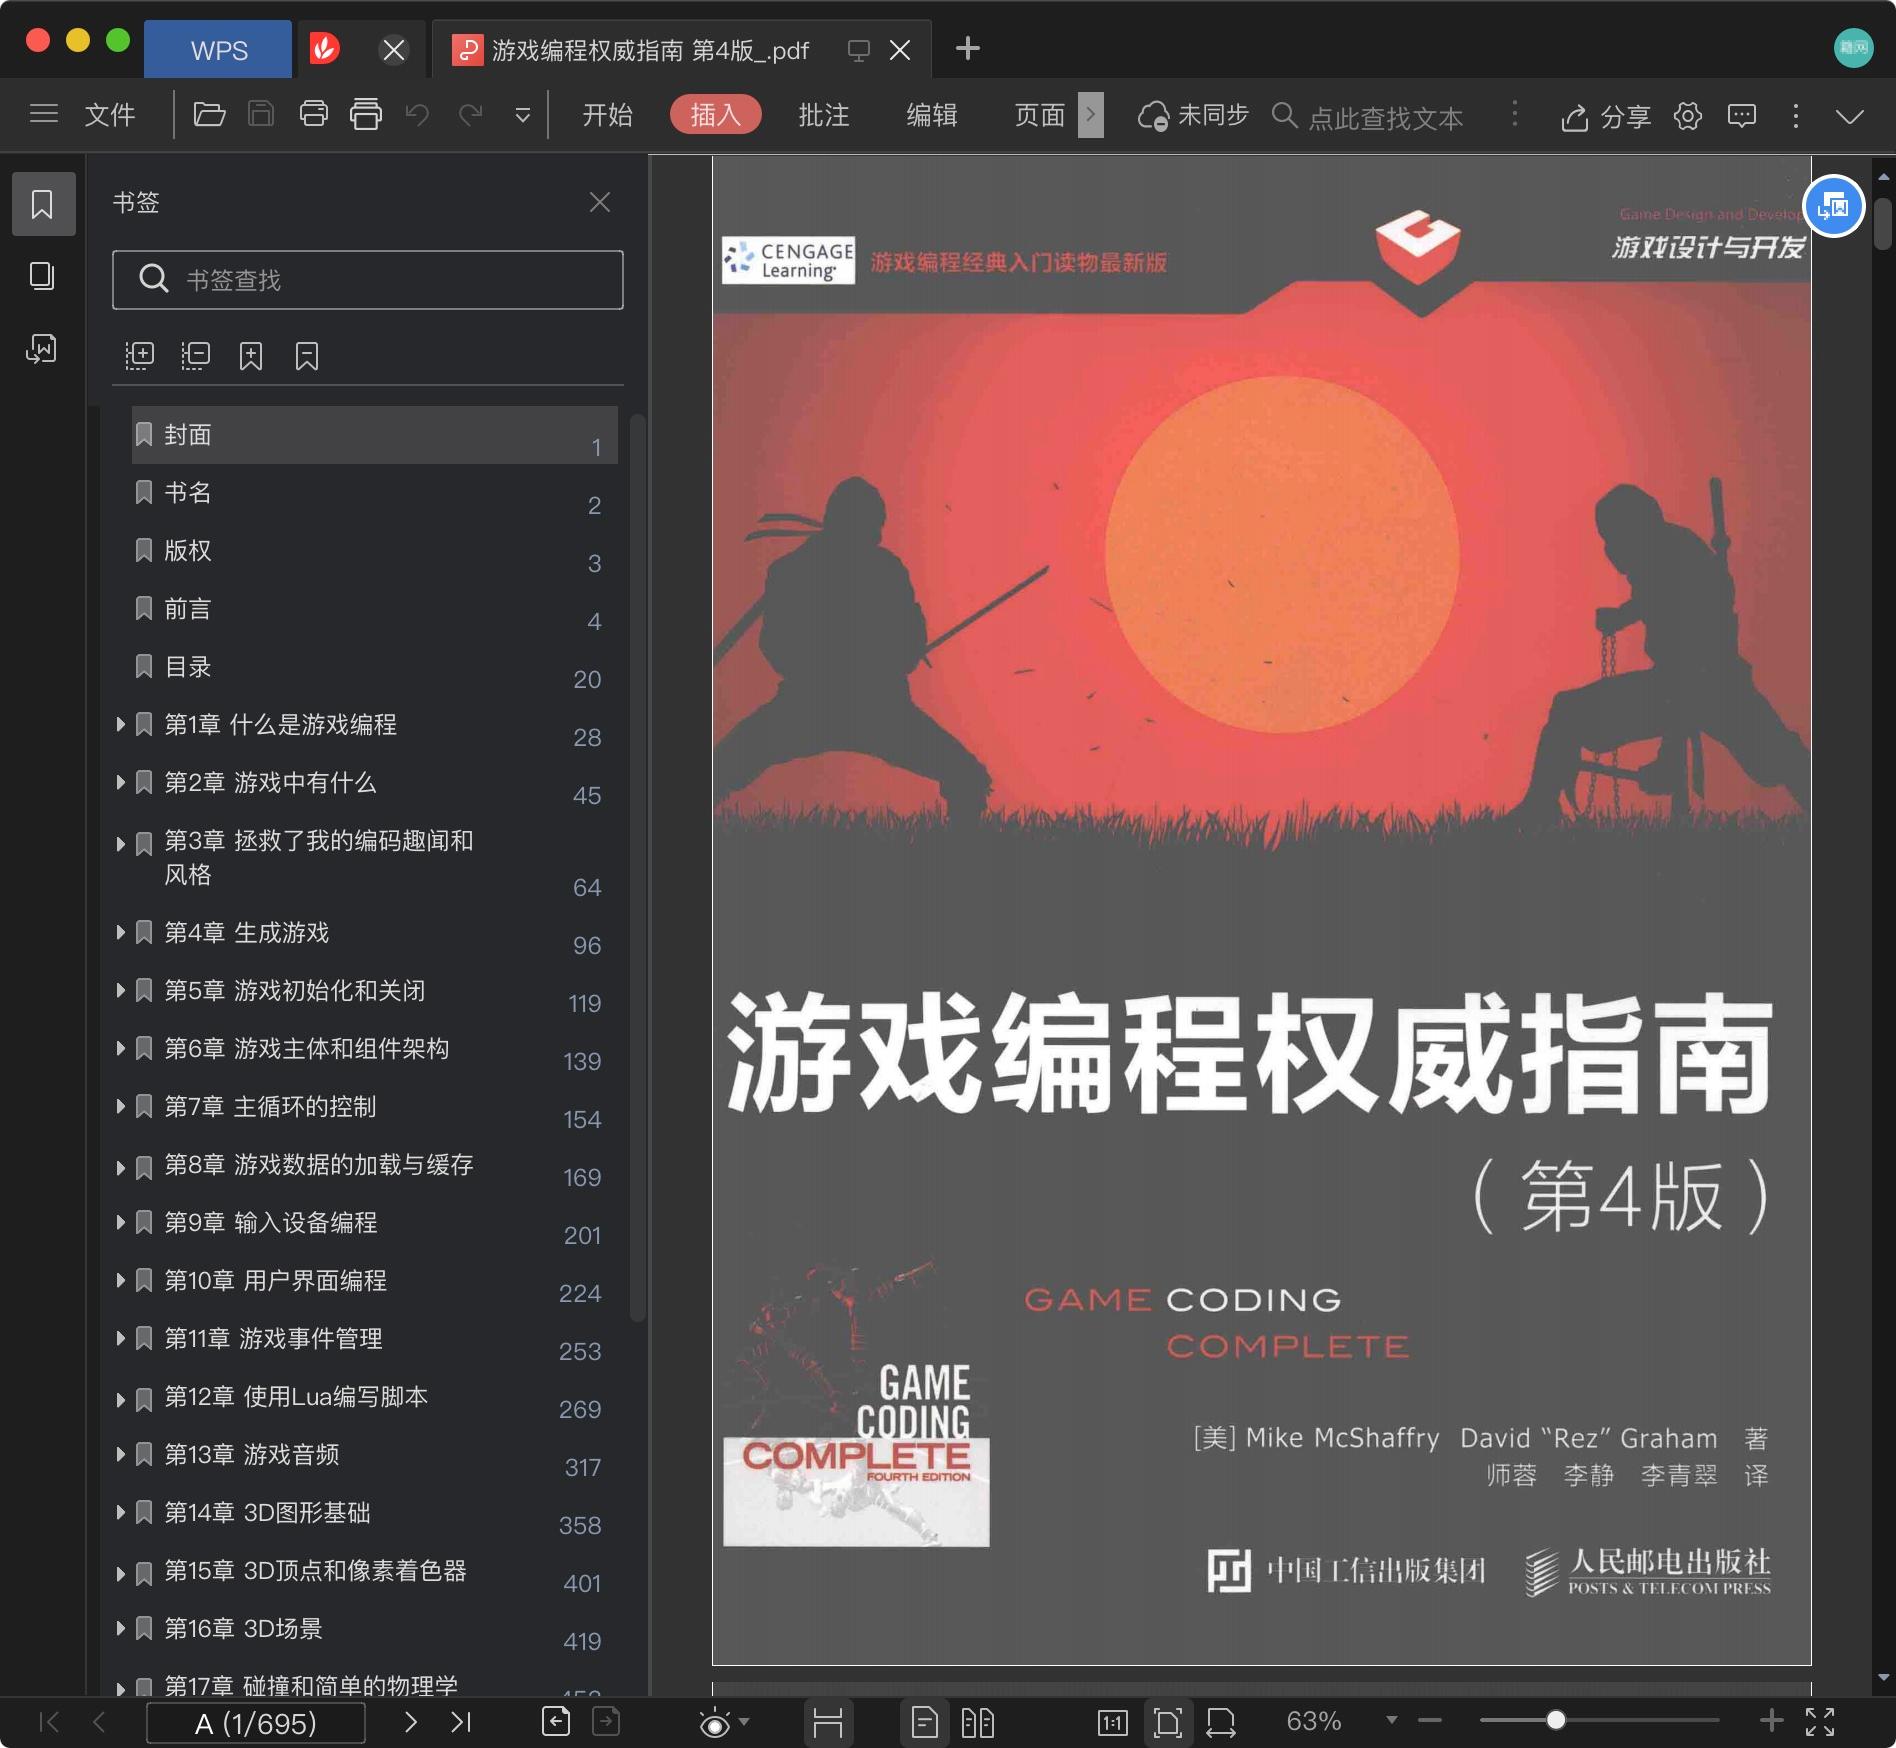
Task: Click the comment feedback icon in toolbar
Action: pos(1742,116)
